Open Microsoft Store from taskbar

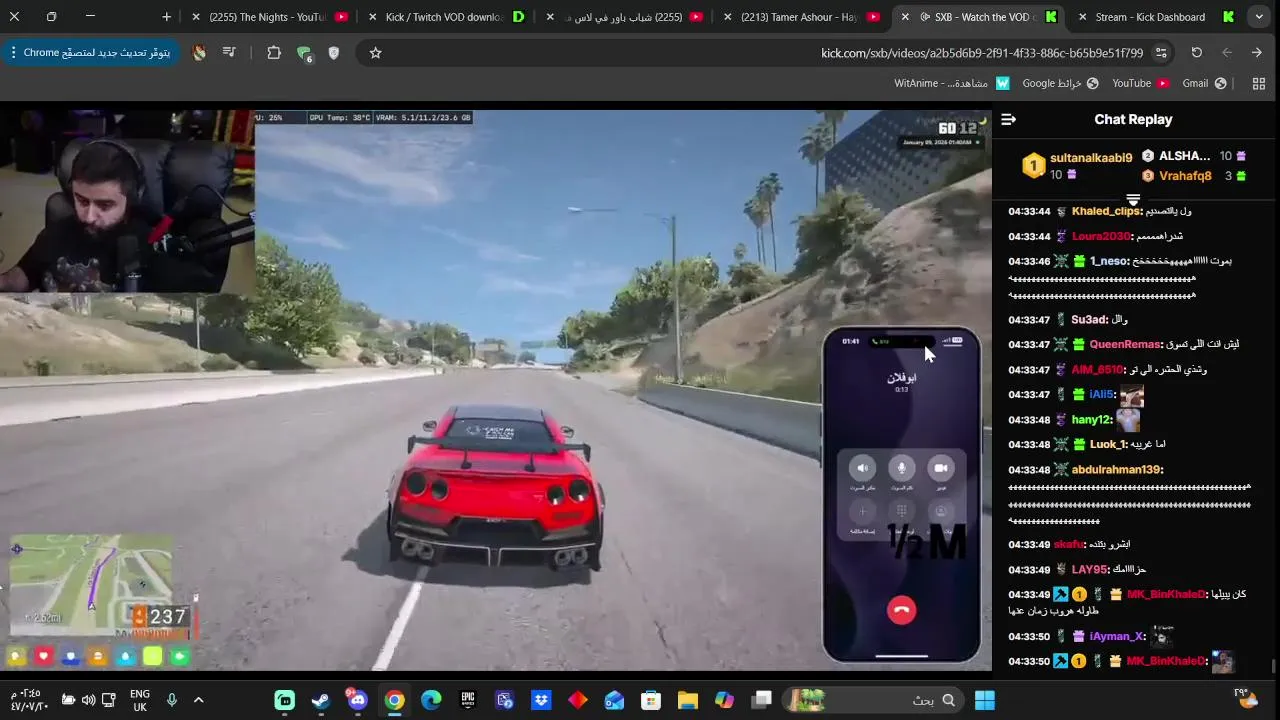click(651, 700)
